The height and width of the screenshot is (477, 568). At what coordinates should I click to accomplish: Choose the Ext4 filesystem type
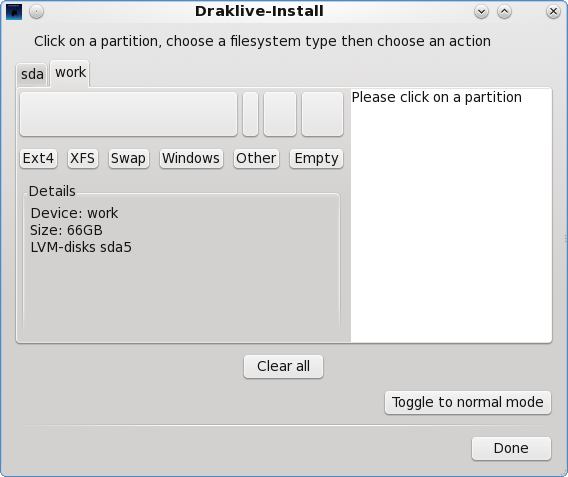coord(38,159)
